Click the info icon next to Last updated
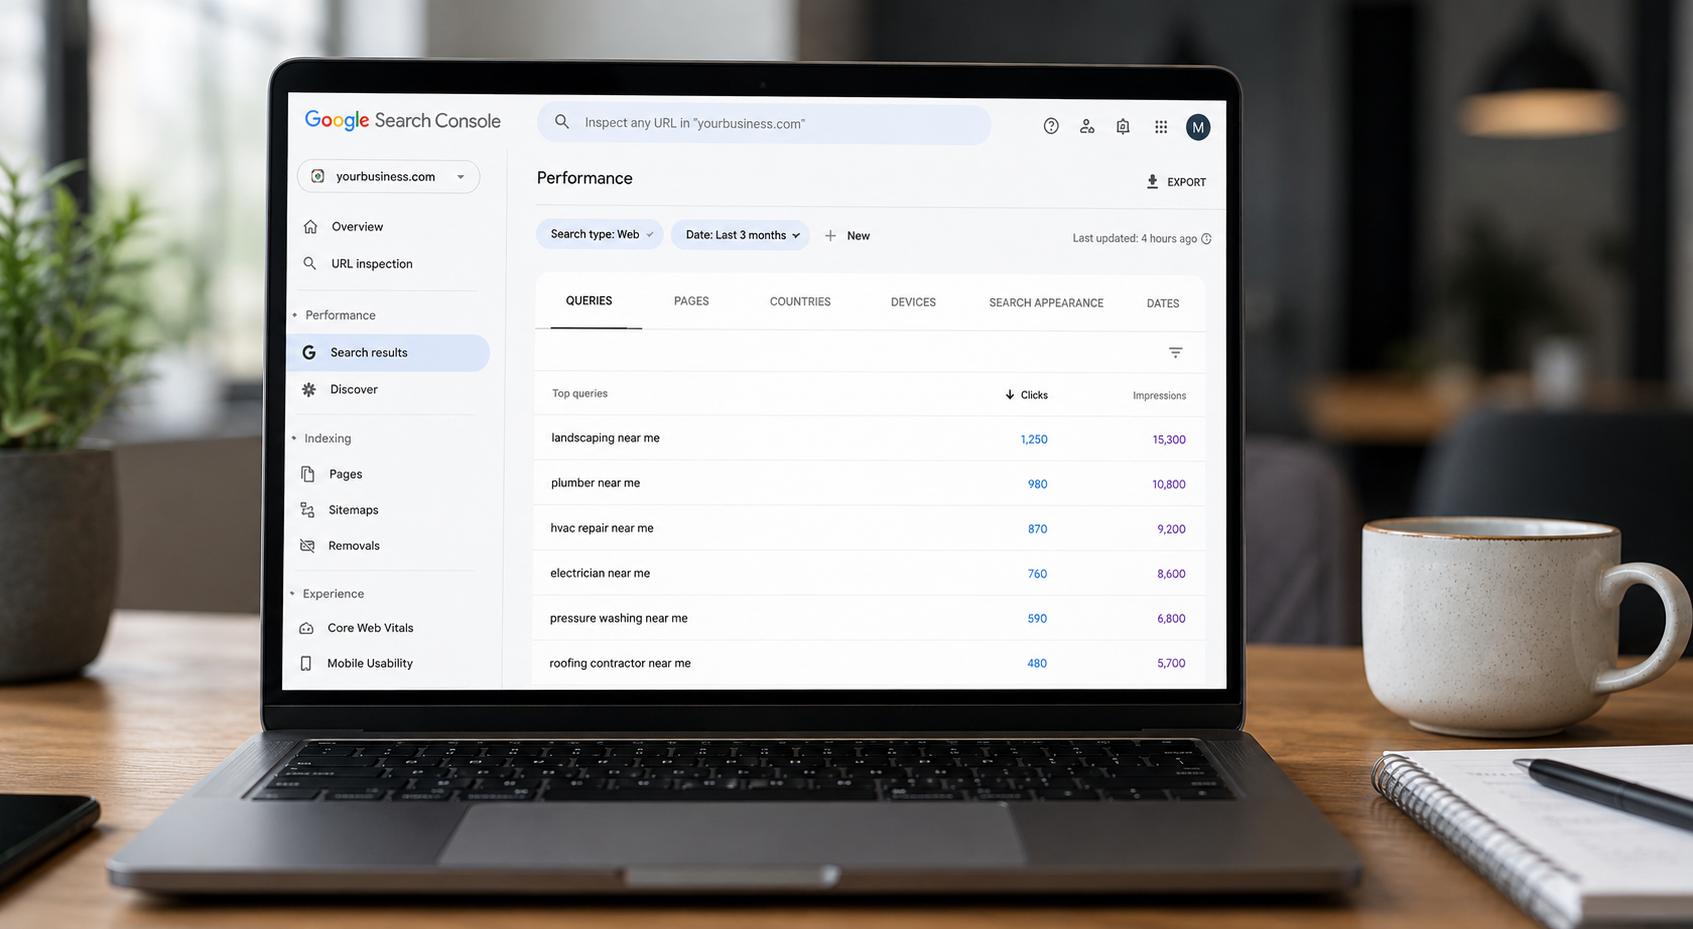The width and height of the screenshot is (1693, 929). pos(1206,239)
